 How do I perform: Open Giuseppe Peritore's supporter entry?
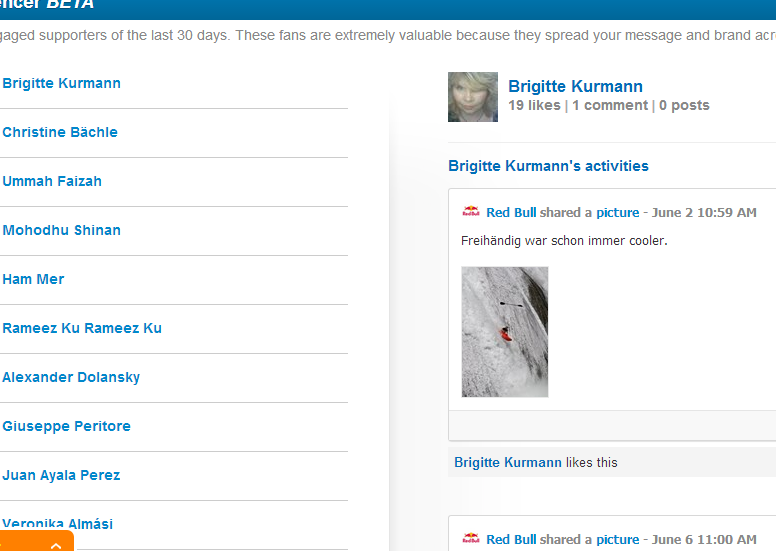point(66,426)
